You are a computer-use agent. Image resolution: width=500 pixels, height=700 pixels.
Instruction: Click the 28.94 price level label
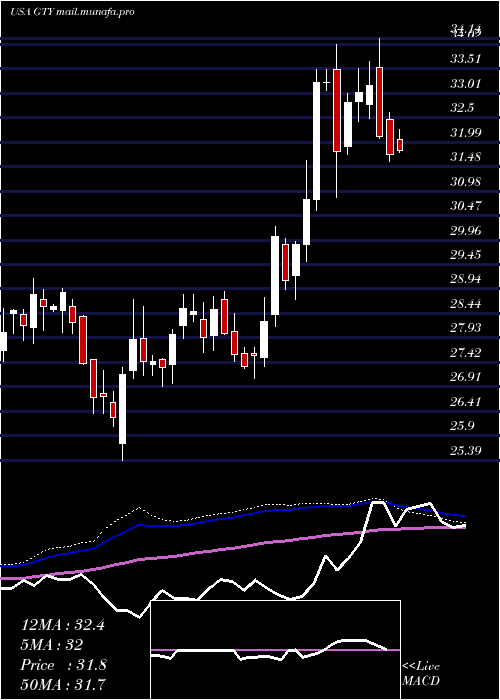466,279
